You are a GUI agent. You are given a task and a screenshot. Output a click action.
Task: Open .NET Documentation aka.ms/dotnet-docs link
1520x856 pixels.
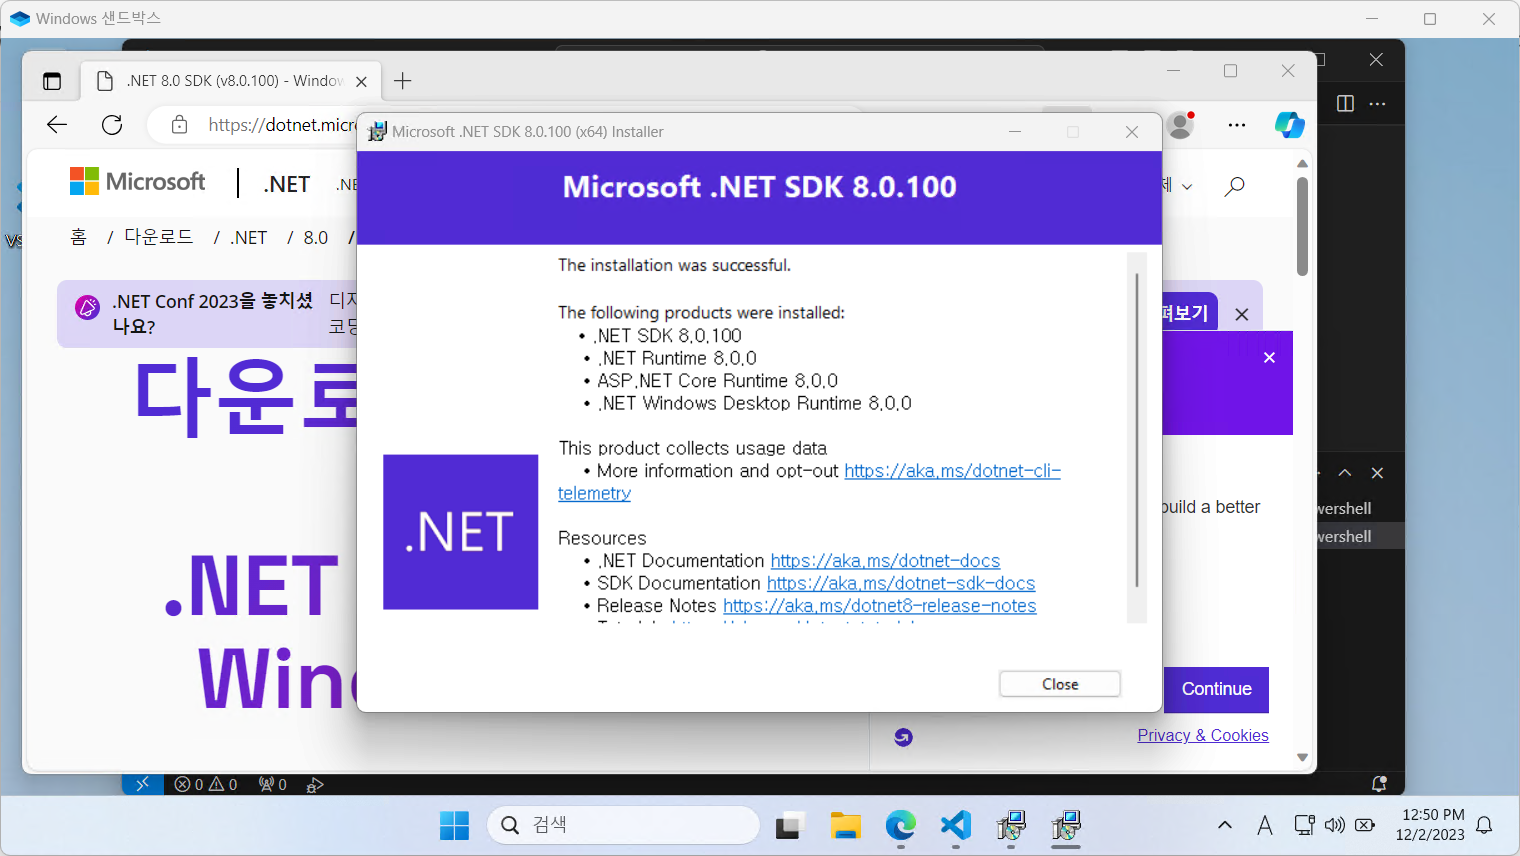pos(885,561)
